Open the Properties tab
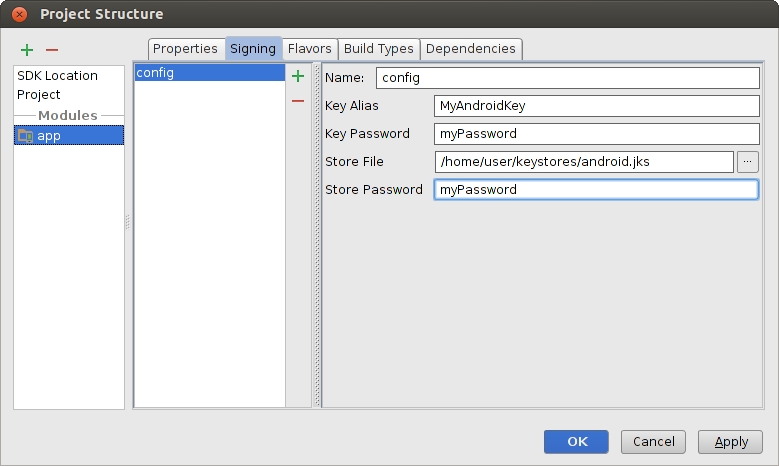This screenshot has width=779, height=466. coord(185,48)
